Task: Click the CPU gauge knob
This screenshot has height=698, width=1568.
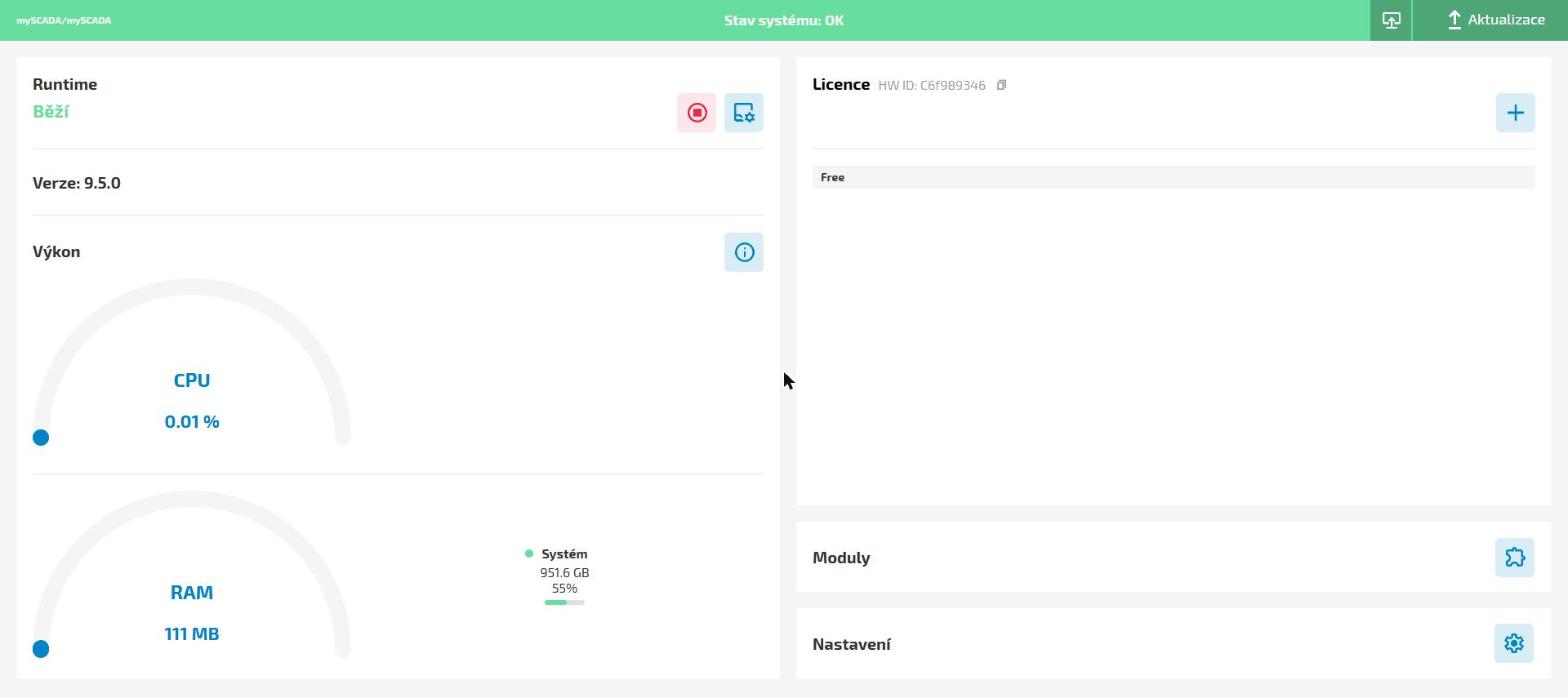Action: [x=41, y=437]
